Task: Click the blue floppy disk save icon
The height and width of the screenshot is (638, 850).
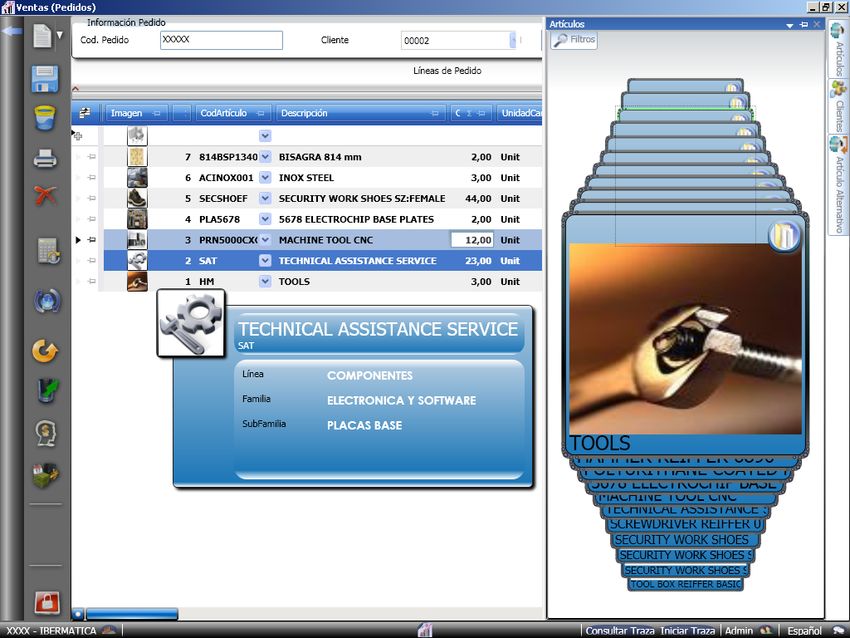Action: point(45,79)
